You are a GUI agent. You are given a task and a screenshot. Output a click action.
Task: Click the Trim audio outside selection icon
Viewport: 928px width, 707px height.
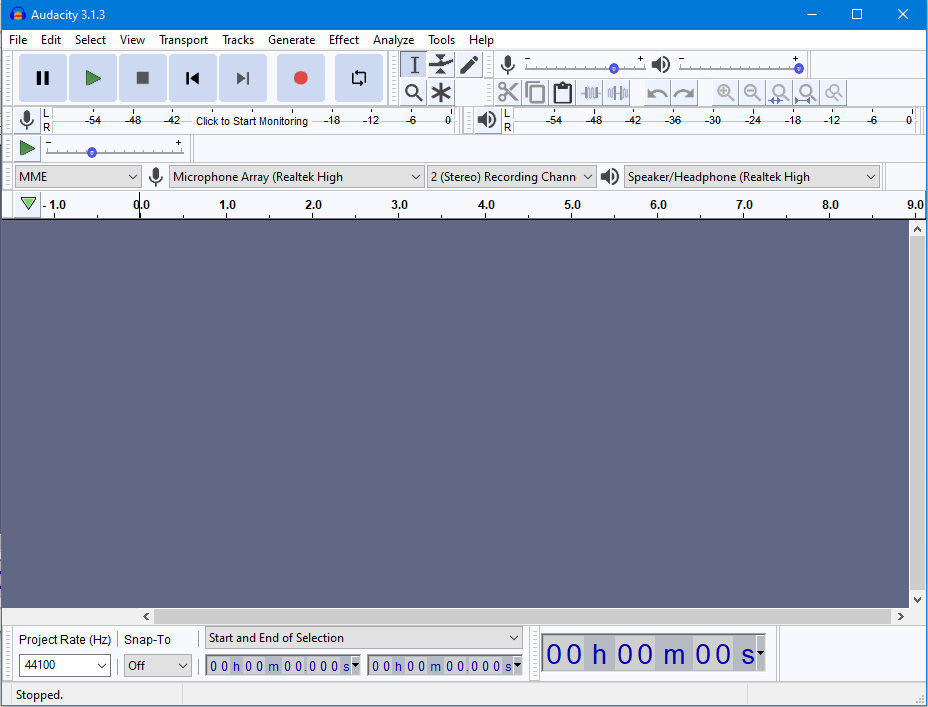click(x=590, y=92)
